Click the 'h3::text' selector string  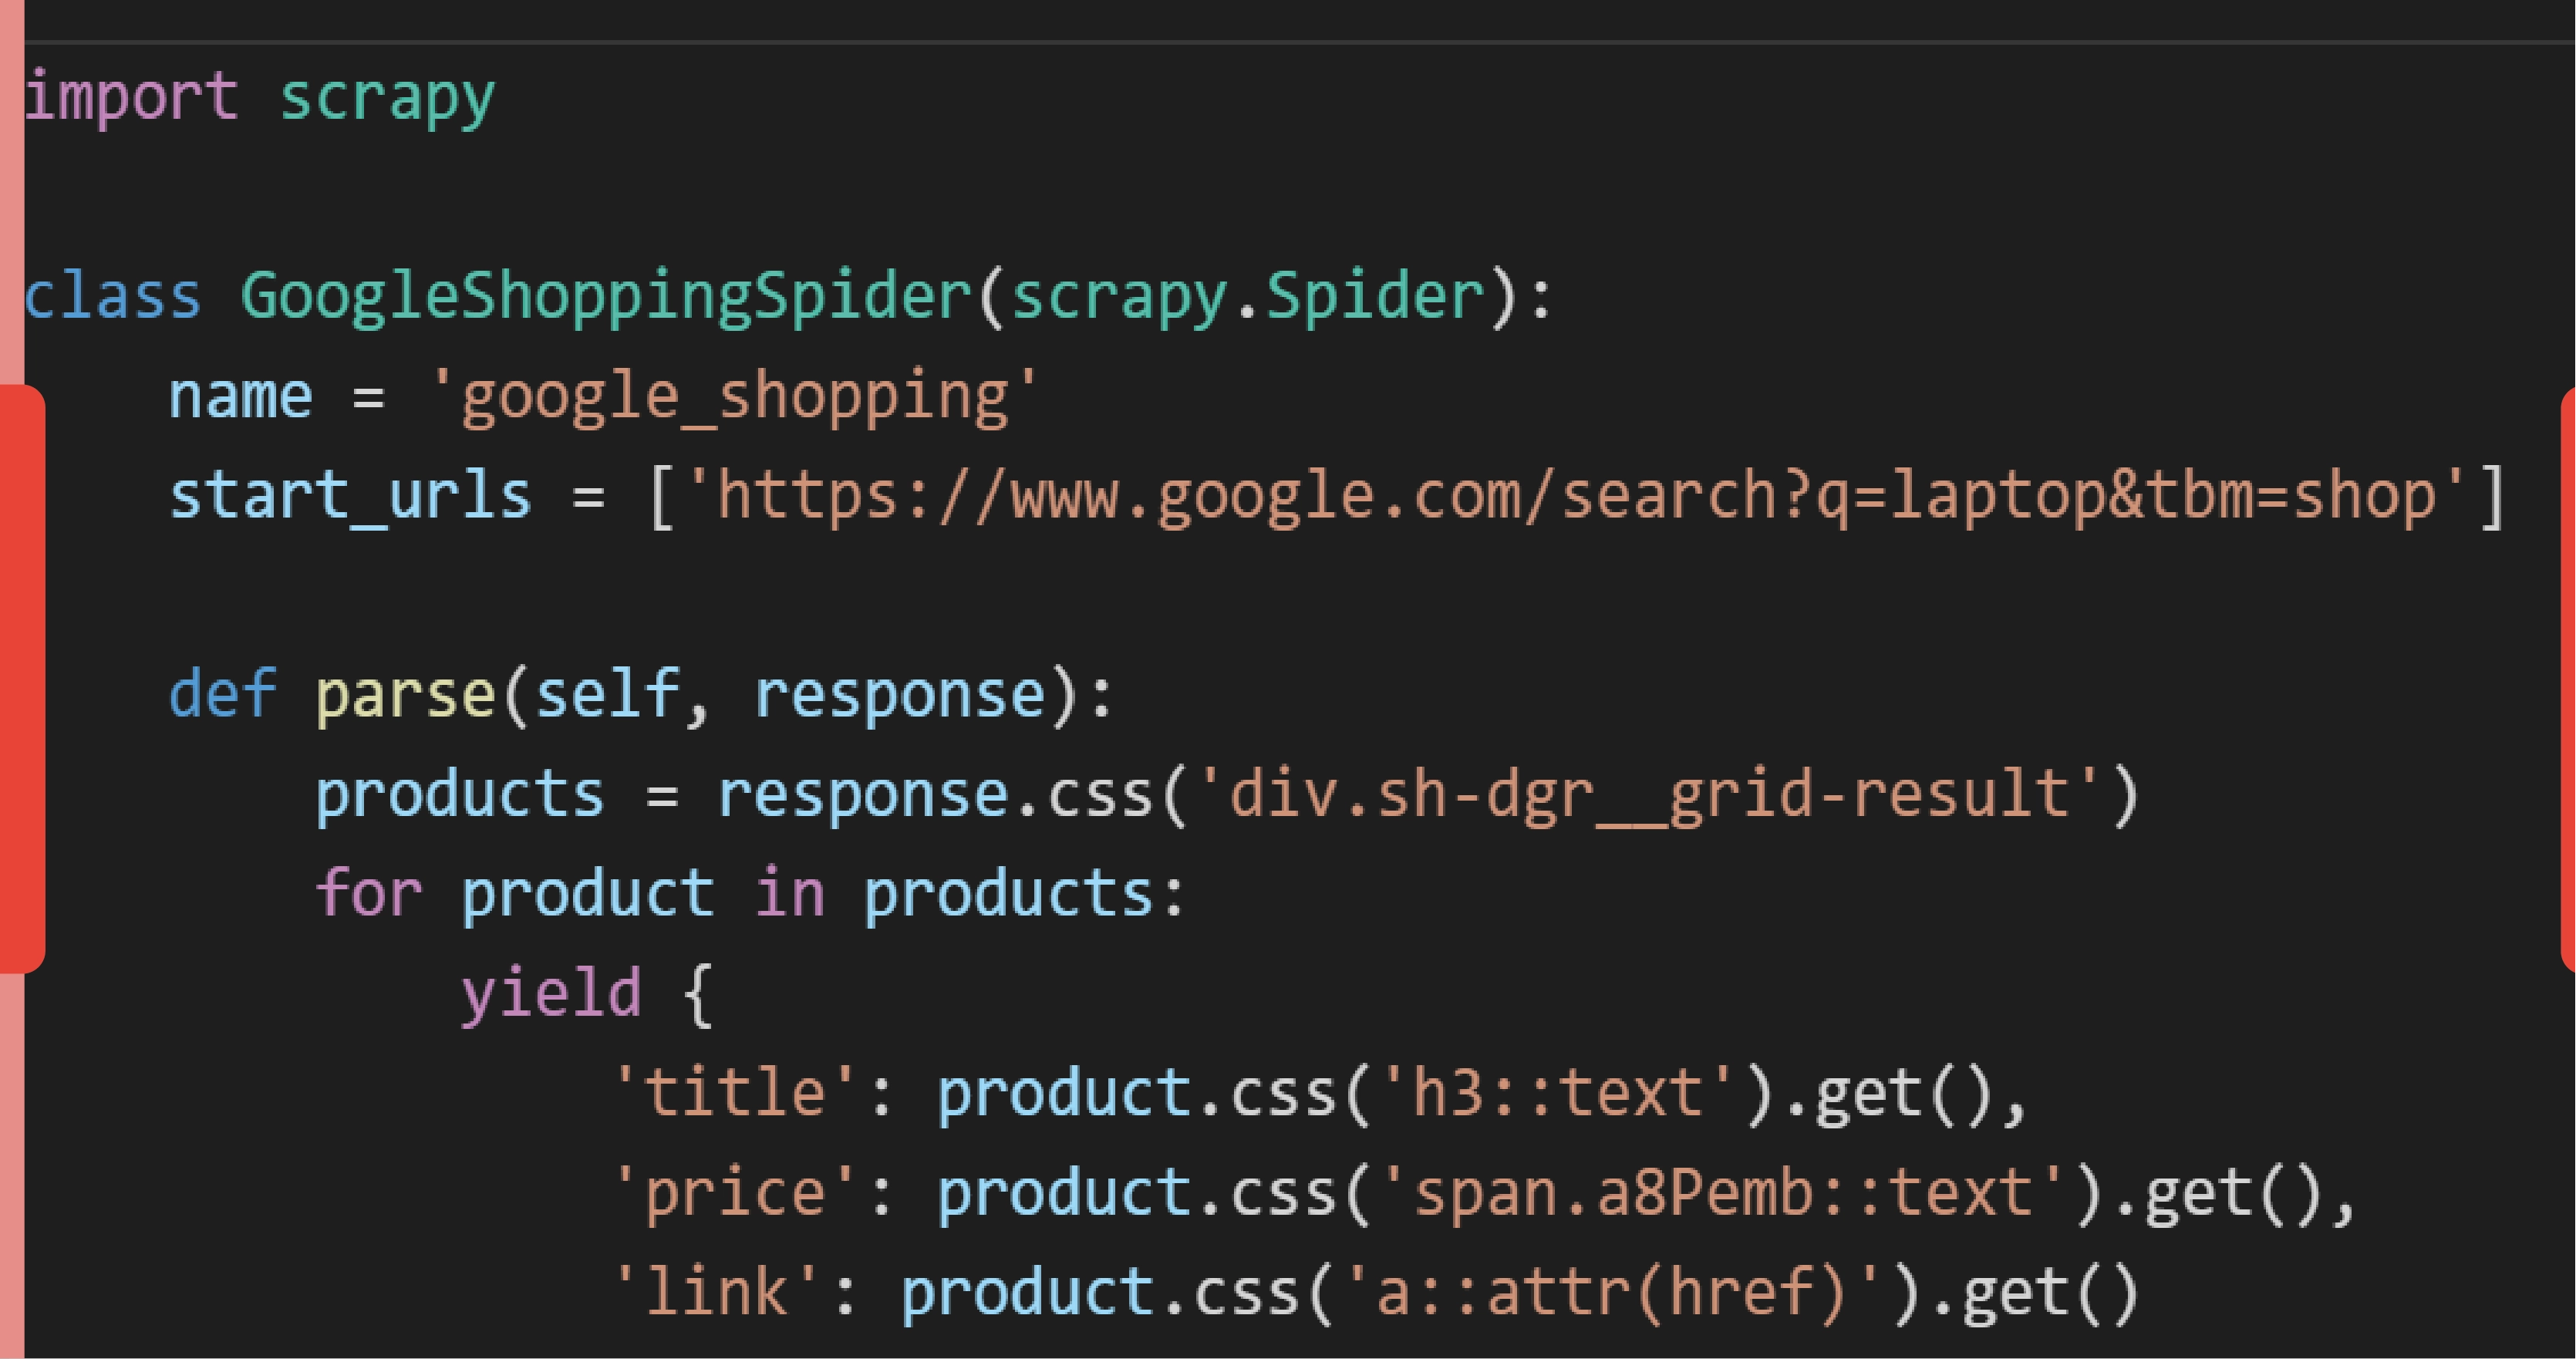click(1557, 1093)
